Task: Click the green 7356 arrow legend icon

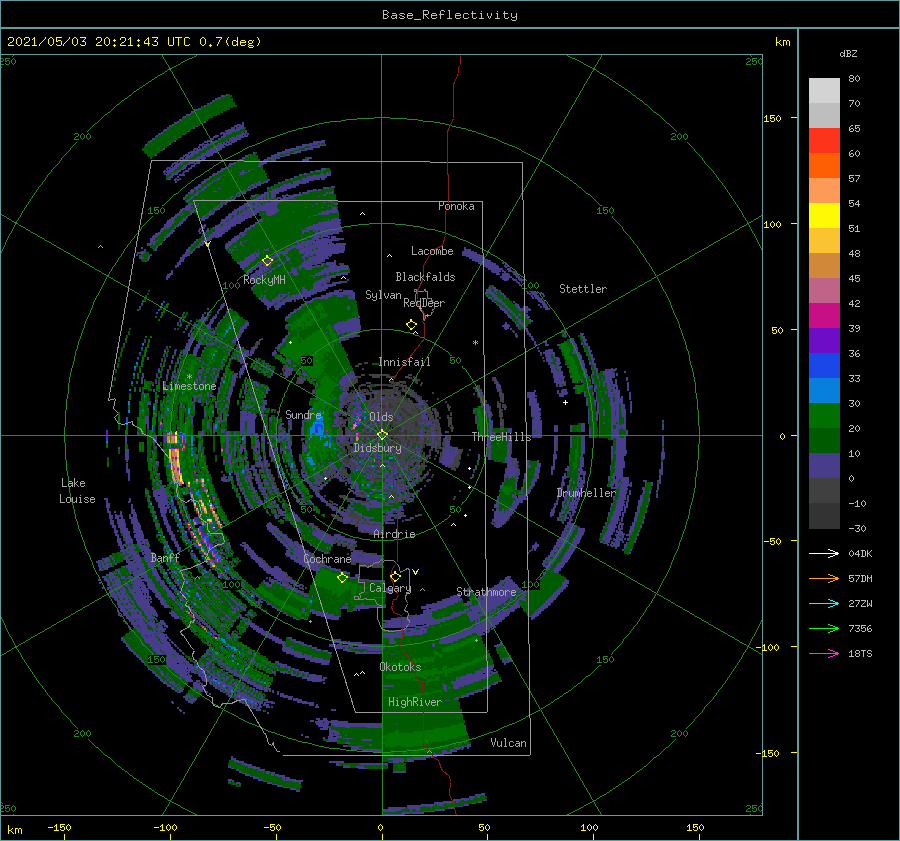Action: (x=824, y=629)
